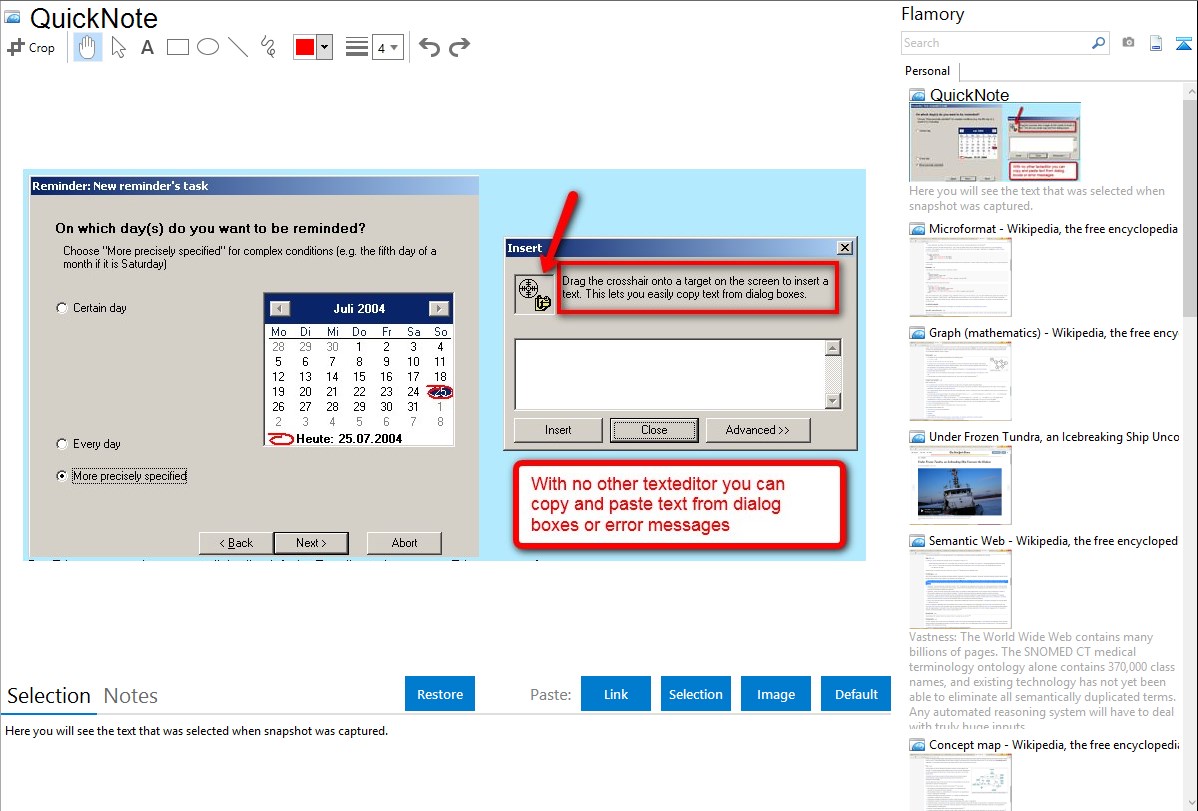Select the ellipse shape tool
Viewport: 1198px width, 811px height.
tap(208, 47)
